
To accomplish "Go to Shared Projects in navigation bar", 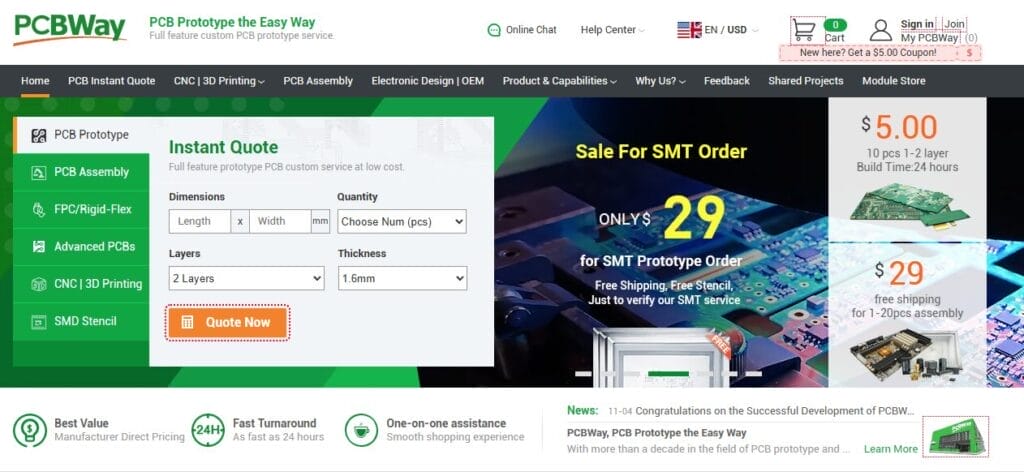I will pos(805,81).
